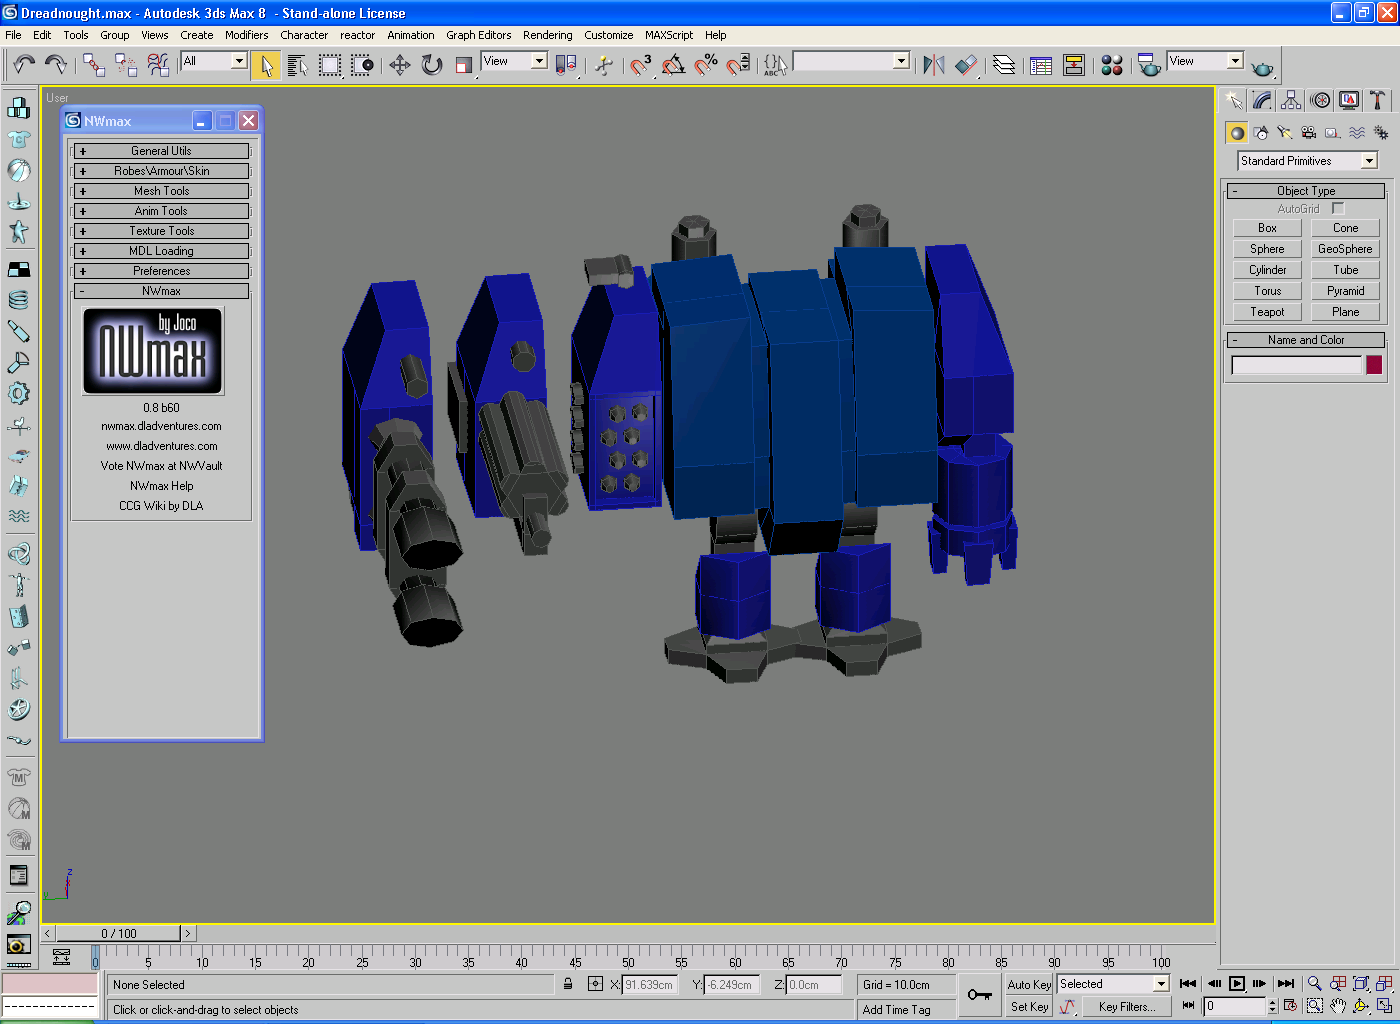This screenshot has height=1024, width=1400.
Task: Open the Material Editor icon
Action: [x=1112, y=66]
